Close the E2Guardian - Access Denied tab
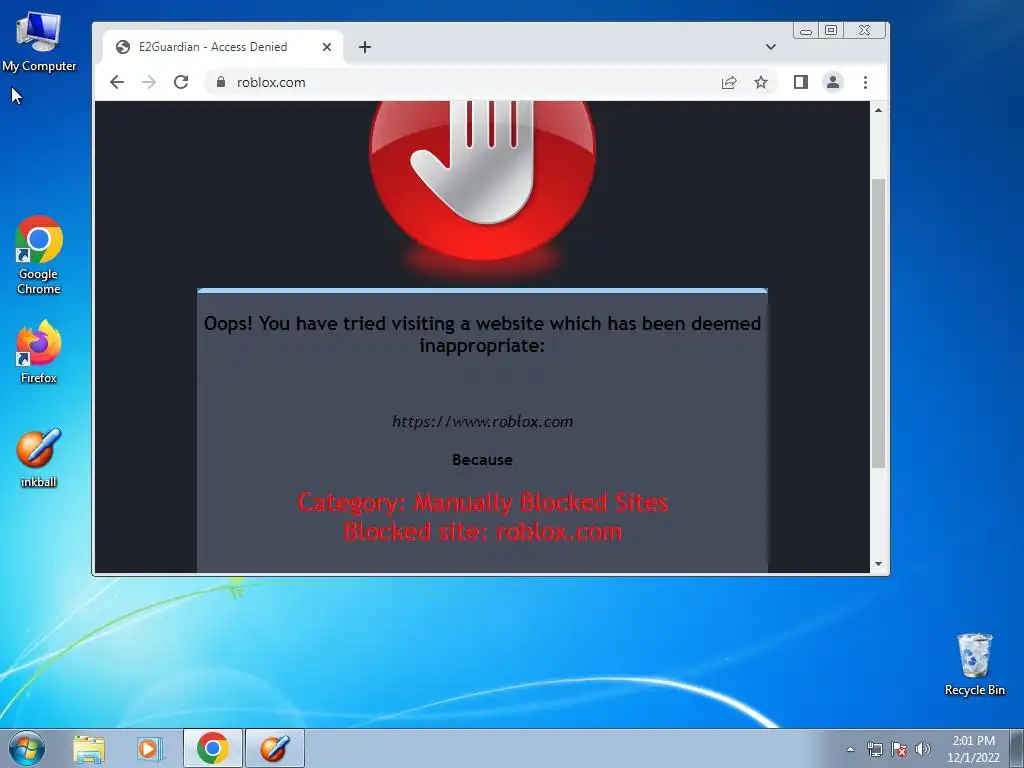The image size is (1024, 768). pyautogui.click(x=327, y=47)
